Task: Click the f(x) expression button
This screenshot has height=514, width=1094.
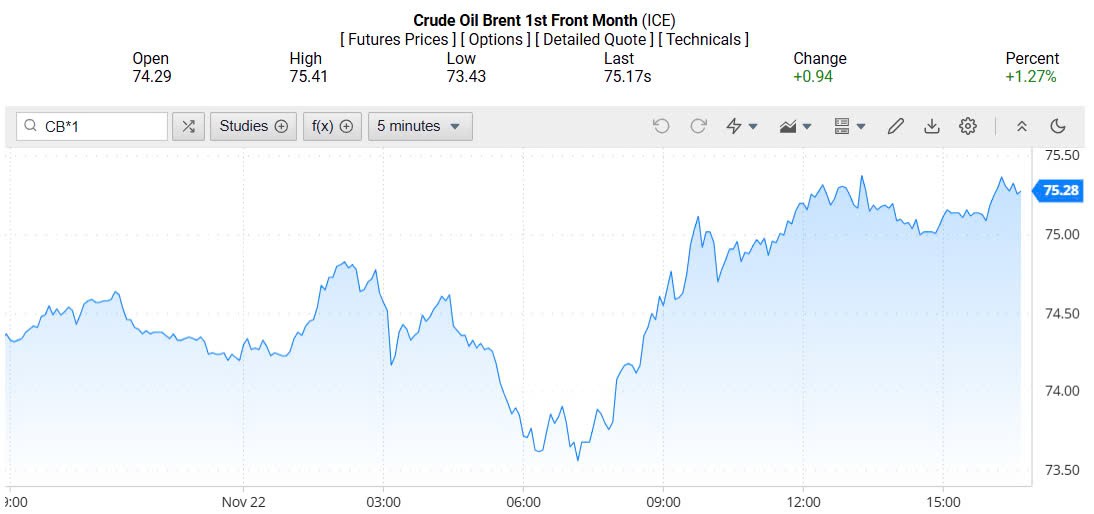Action: (x=332, y=126)
